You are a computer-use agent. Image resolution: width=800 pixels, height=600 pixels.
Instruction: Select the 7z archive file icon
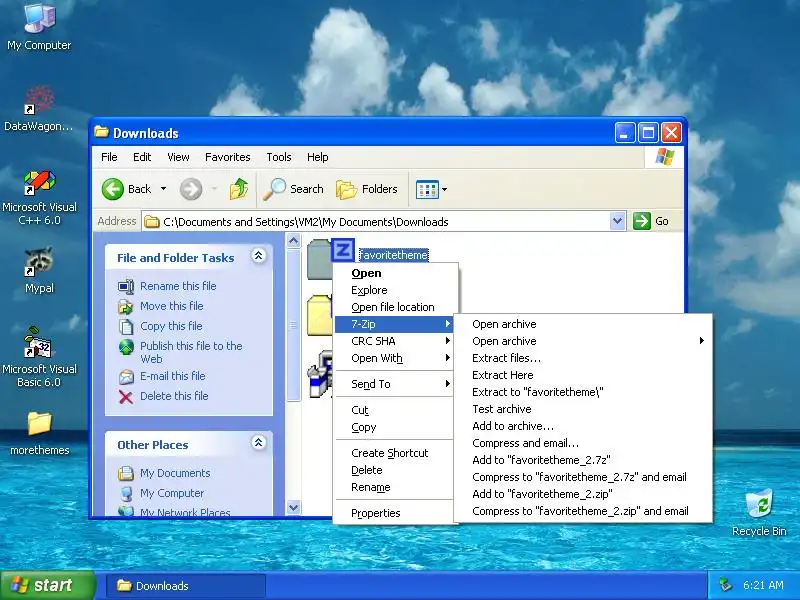(331, 258)
